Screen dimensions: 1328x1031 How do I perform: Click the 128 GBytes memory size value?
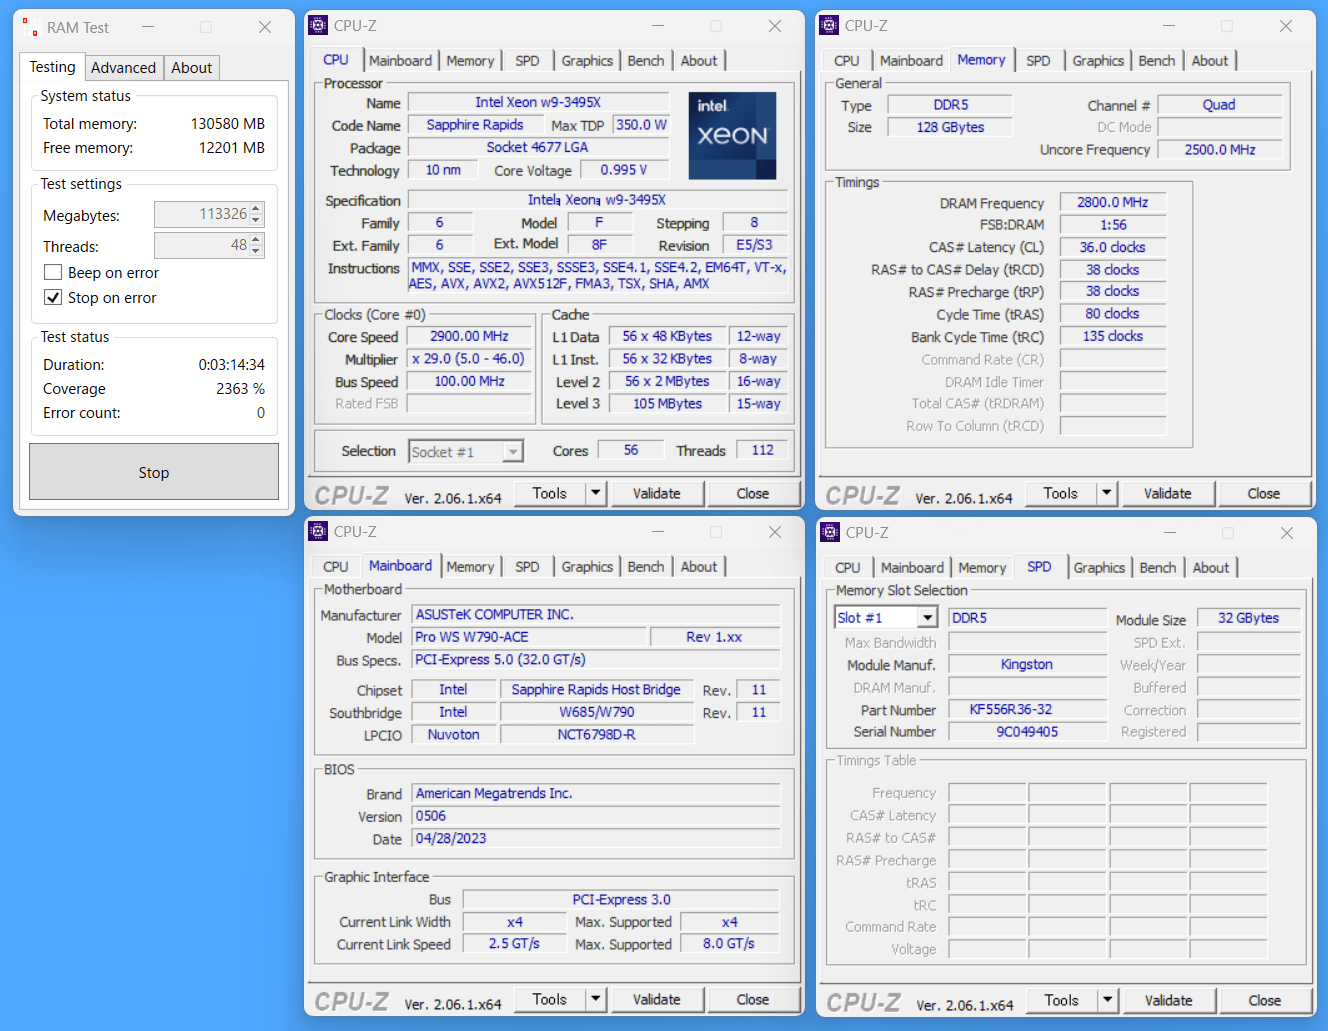click(950, 127)
